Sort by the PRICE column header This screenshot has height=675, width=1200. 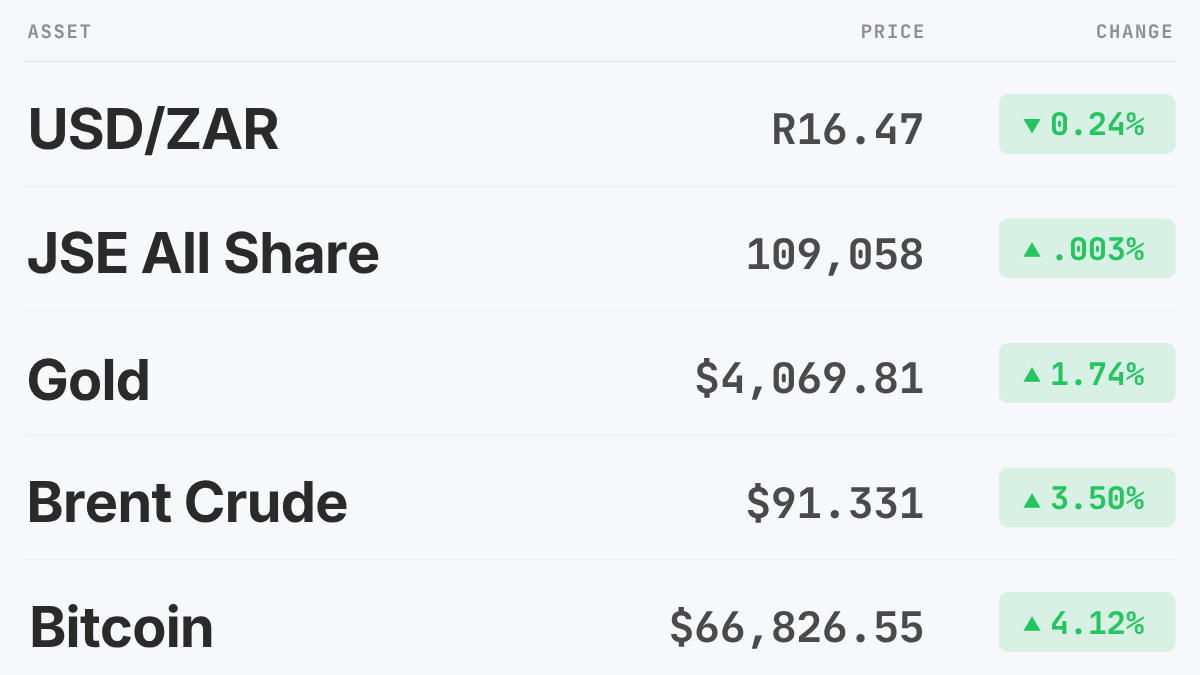(893, 32)
